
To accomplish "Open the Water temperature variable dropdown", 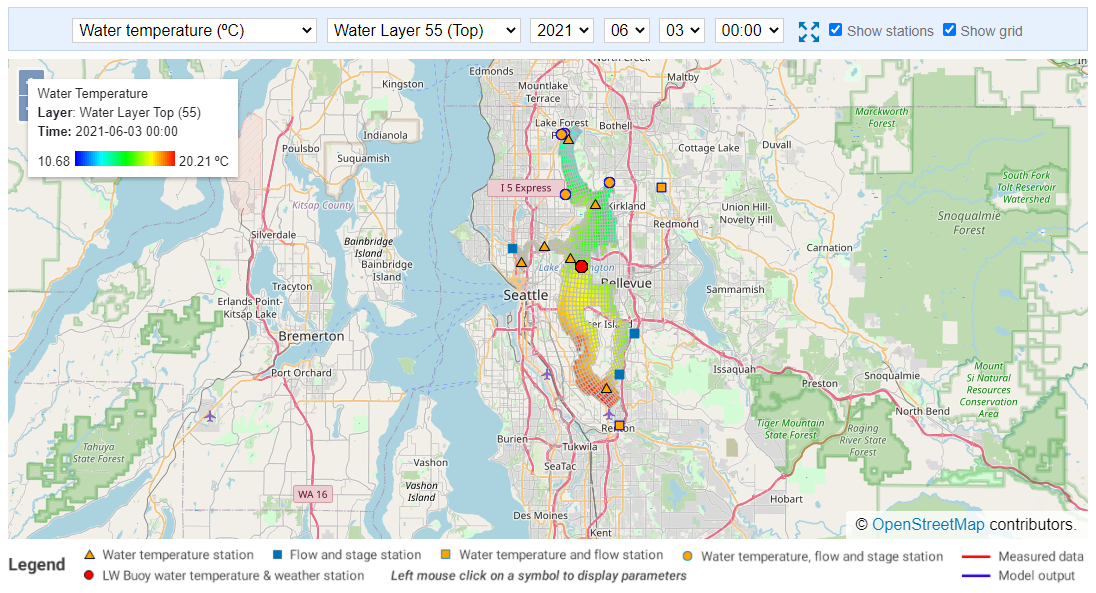I will click(x=194, y=30).
